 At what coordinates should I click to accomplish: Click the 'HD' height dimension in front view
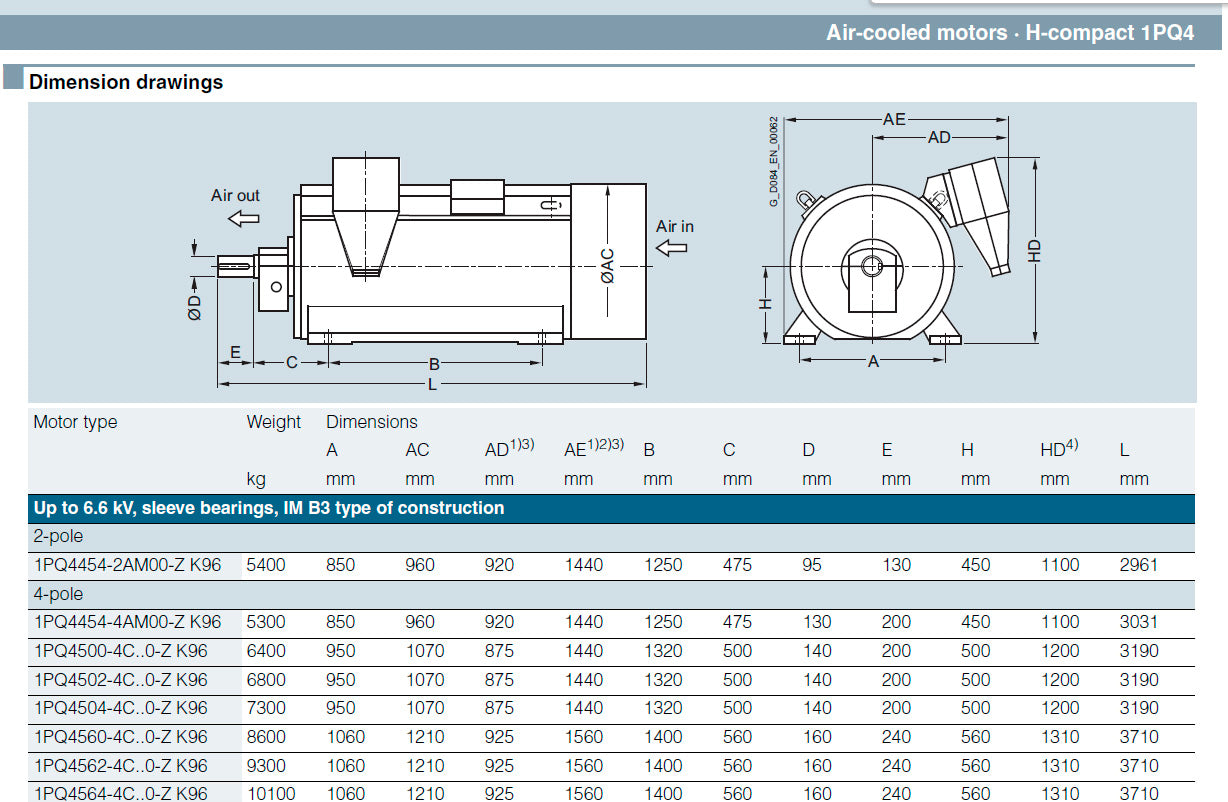(x=1035, y=250)
